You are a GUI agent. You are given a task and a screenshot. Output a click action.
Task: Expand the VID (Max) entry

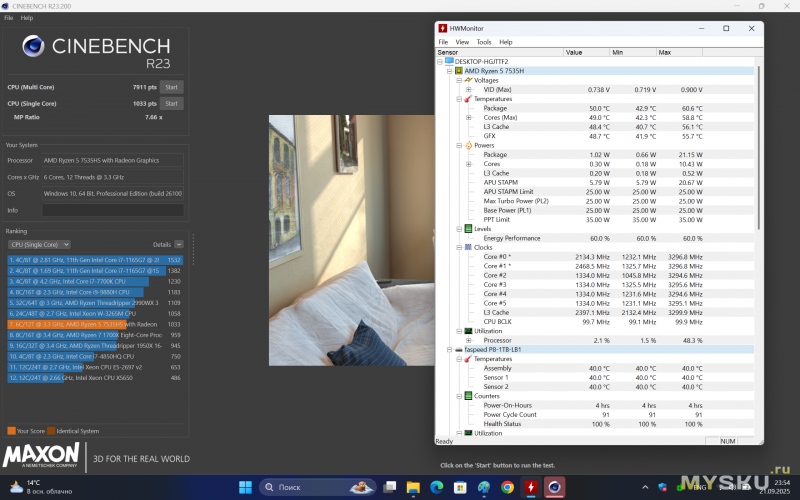pyautogui.click(x=468, y=89)
